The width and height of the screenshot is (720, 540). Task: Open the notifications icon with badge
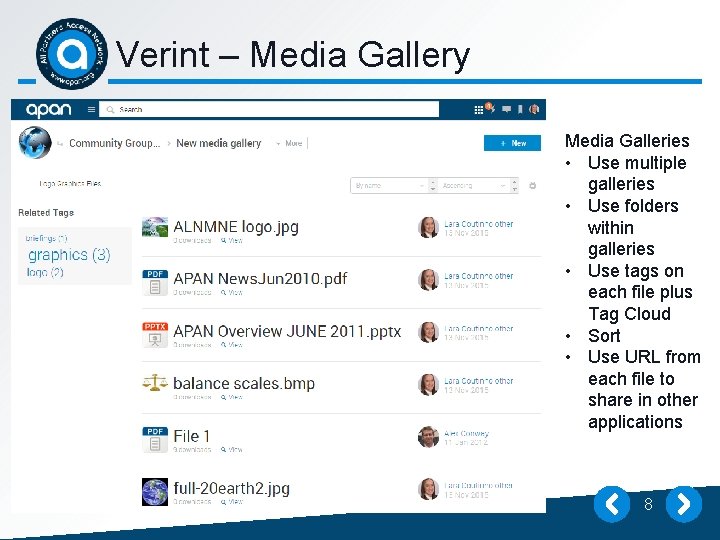tap(490, 108)
